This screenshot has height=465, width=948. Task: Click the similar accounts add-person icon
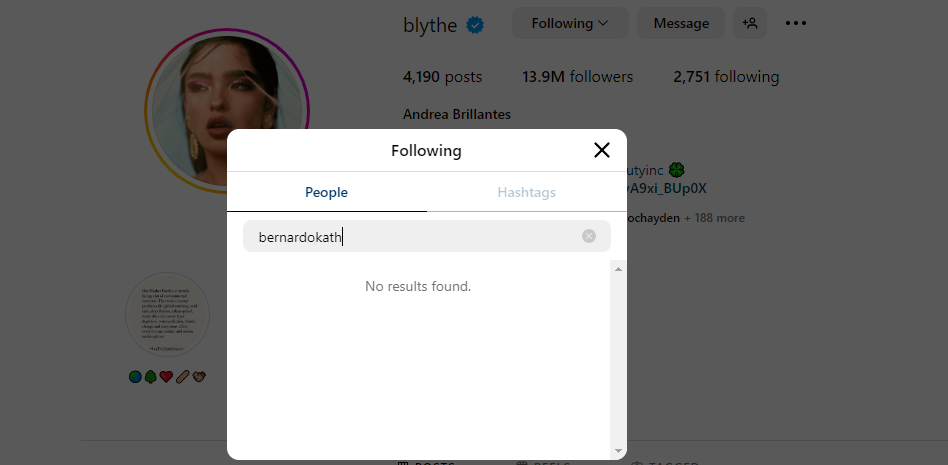point(749,23)
